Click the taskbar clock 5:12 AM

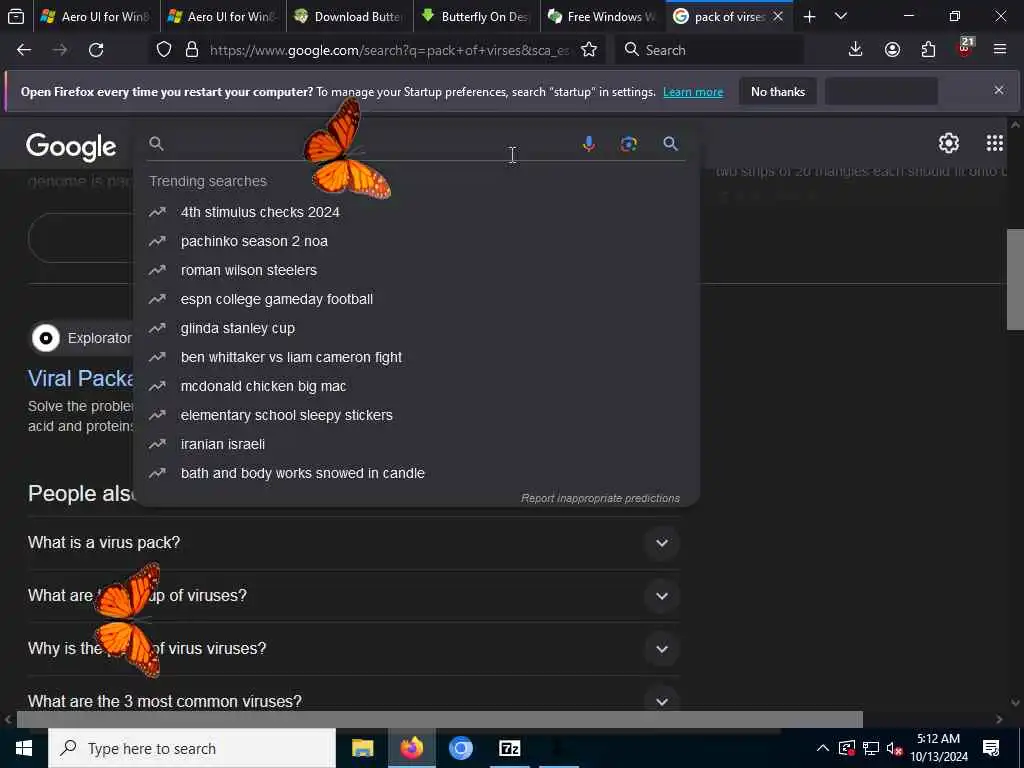(938, 748)
